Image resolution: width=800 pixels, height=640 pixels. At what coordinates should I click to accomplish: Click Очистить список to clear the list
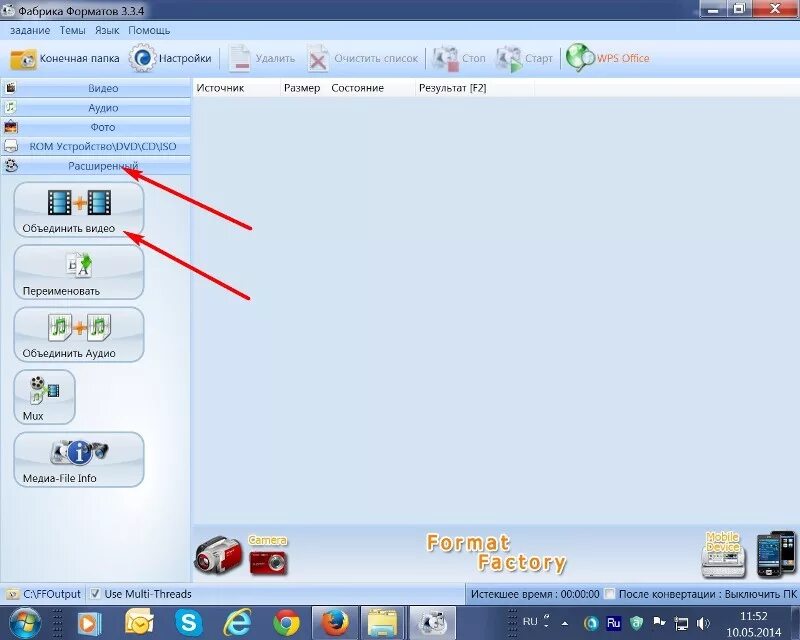tap(363, 59)
